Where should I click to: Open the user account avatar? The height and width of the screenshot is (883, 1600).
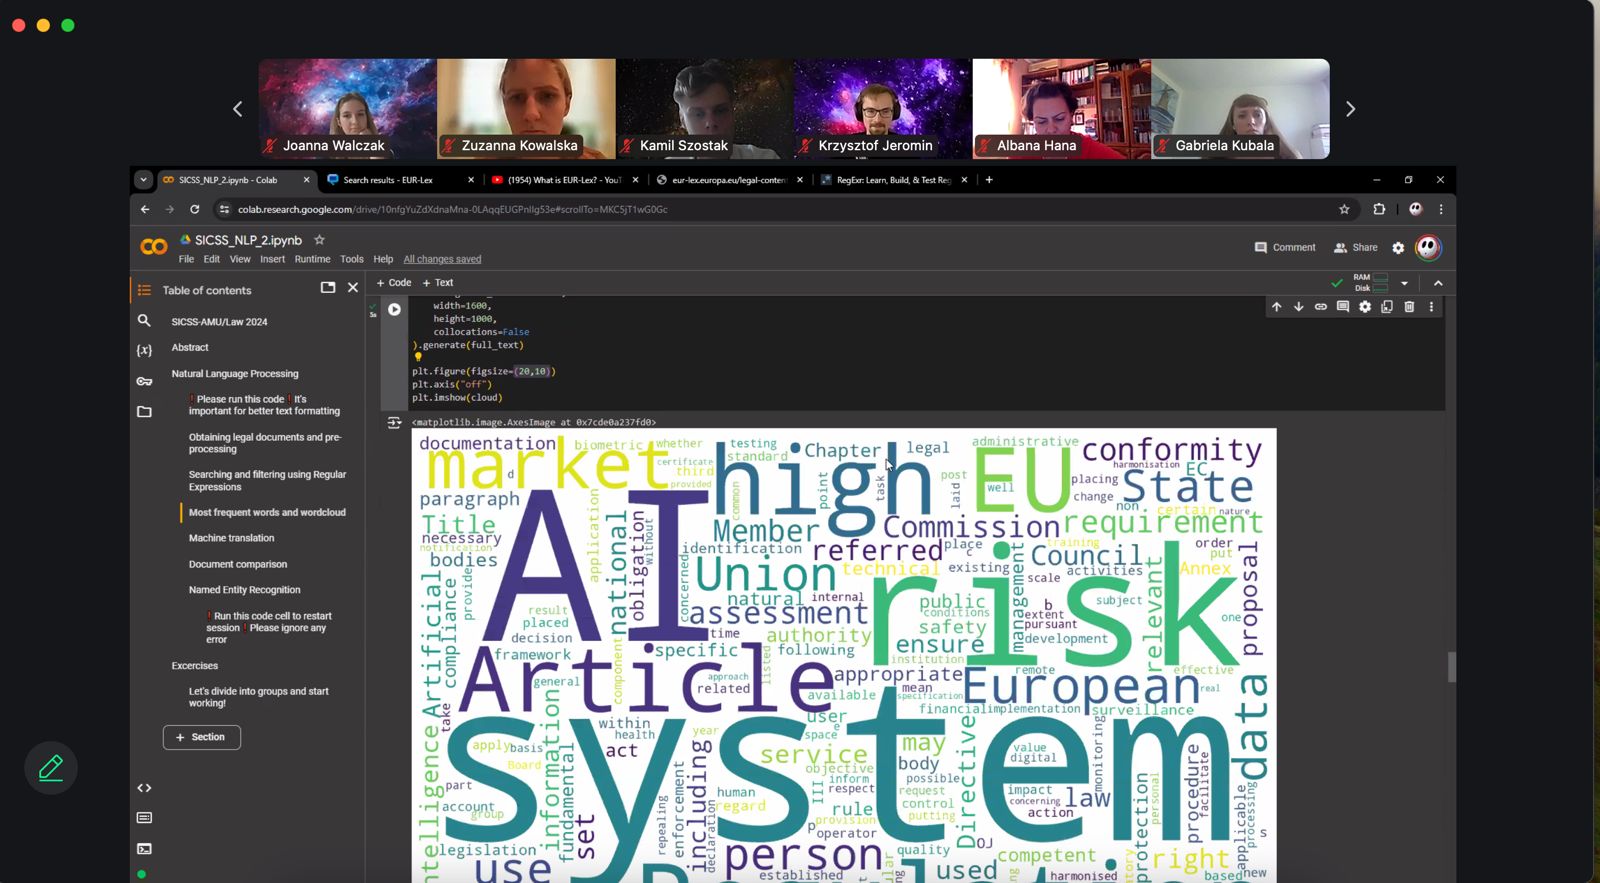[x=1428, y=247]
